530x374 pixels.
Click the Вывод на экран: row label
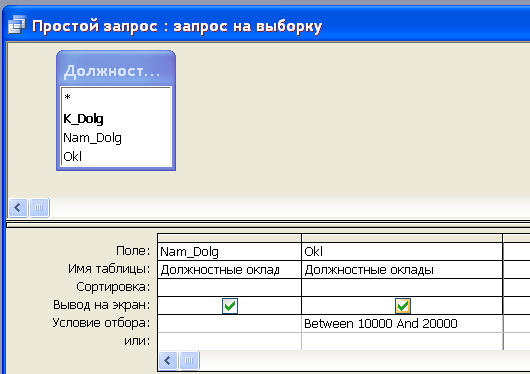tap(101, 305)
